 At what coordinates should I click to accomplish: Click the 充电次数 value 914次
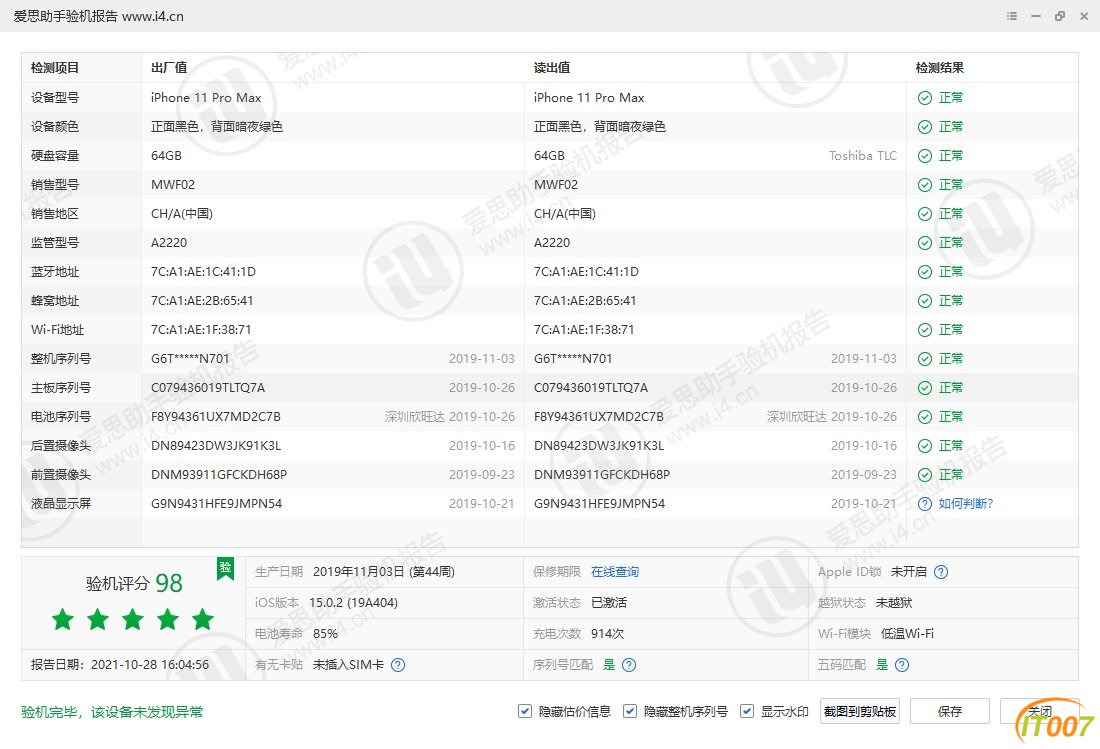click(x=608, y=633)
